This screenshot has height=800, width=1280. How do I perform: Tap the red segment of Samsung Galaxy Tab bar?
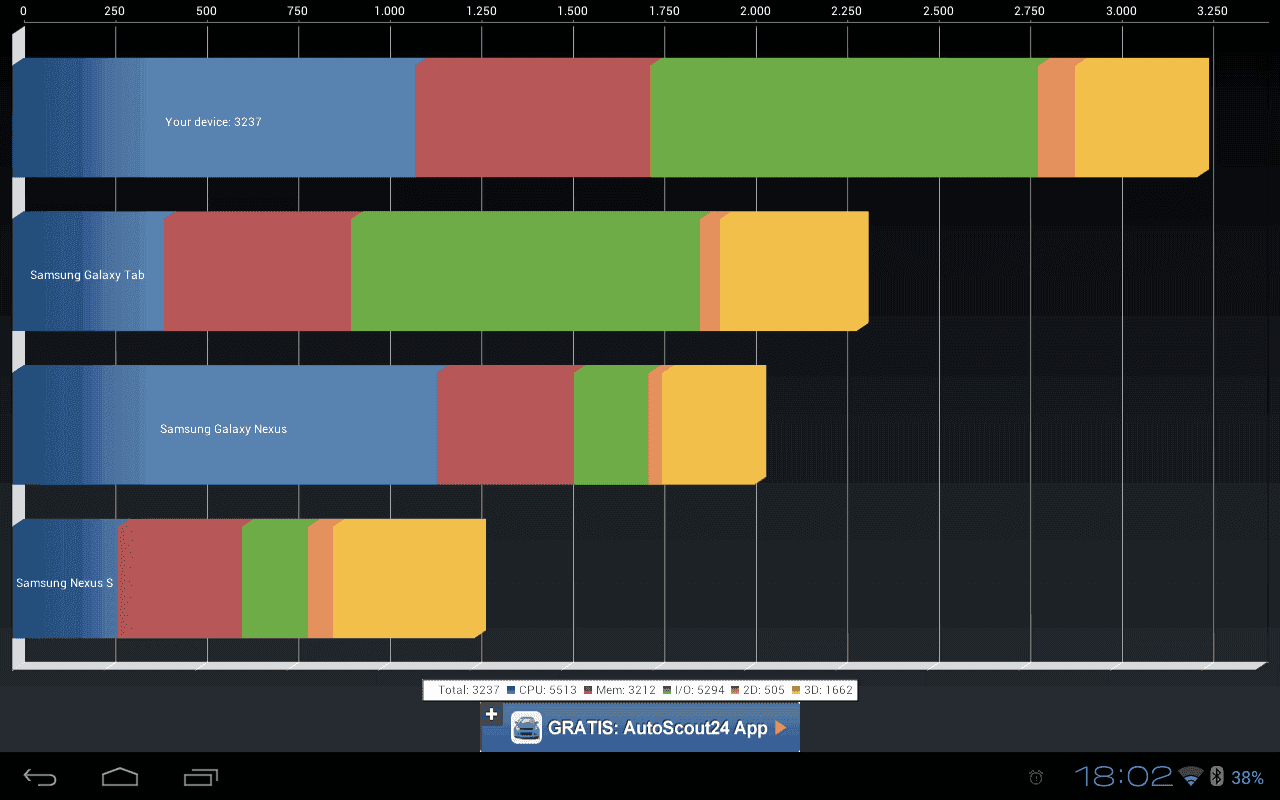tap(257, 271)
